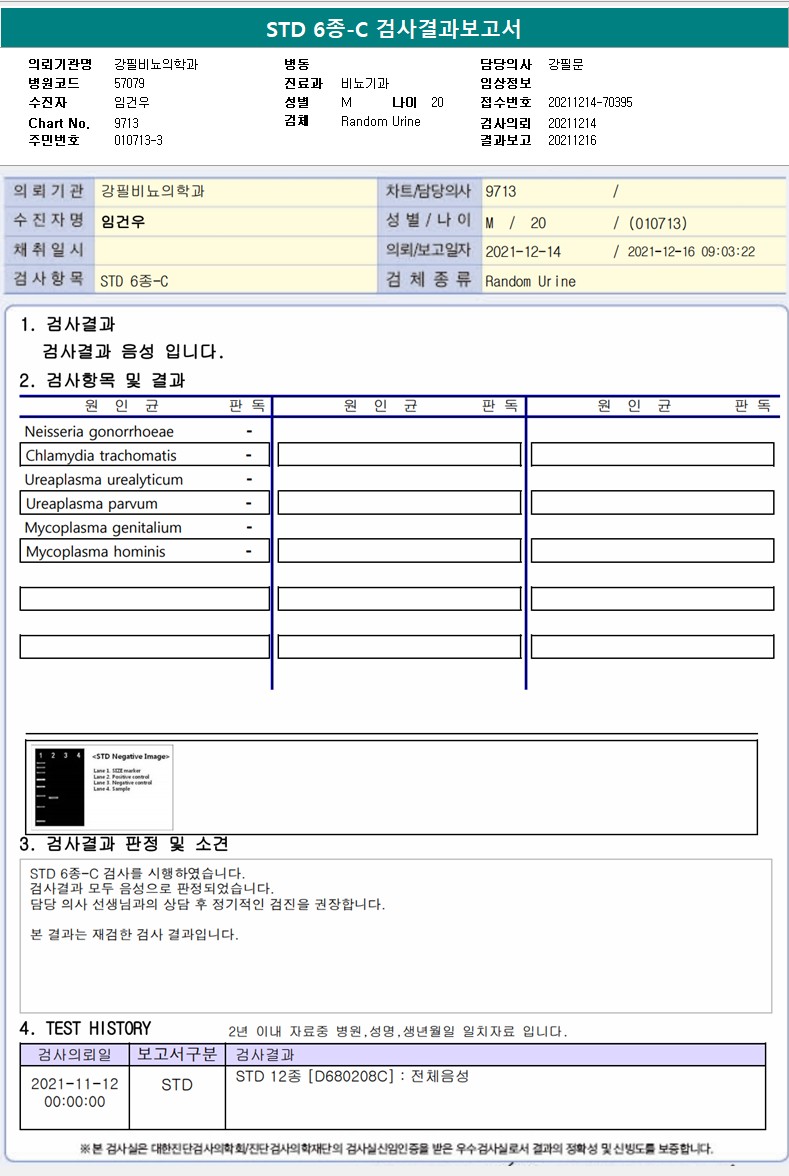Click the "의뢰기관명" label in the top header
This screenshot has width=789, height=1176.
[x=60, y=64]
